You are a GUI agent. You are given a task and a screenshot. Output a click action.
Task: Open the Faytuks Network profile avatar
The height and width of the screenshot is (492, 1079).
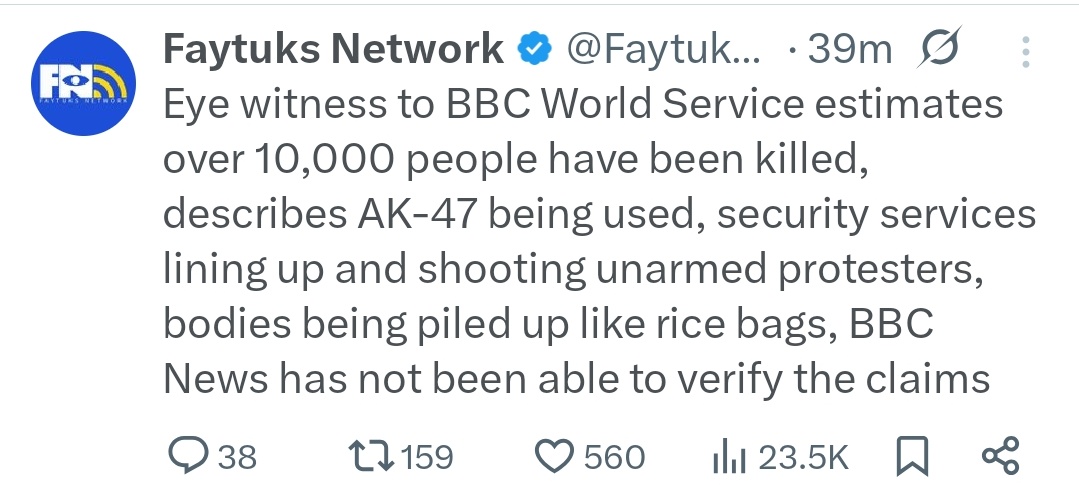click(84, 84)
